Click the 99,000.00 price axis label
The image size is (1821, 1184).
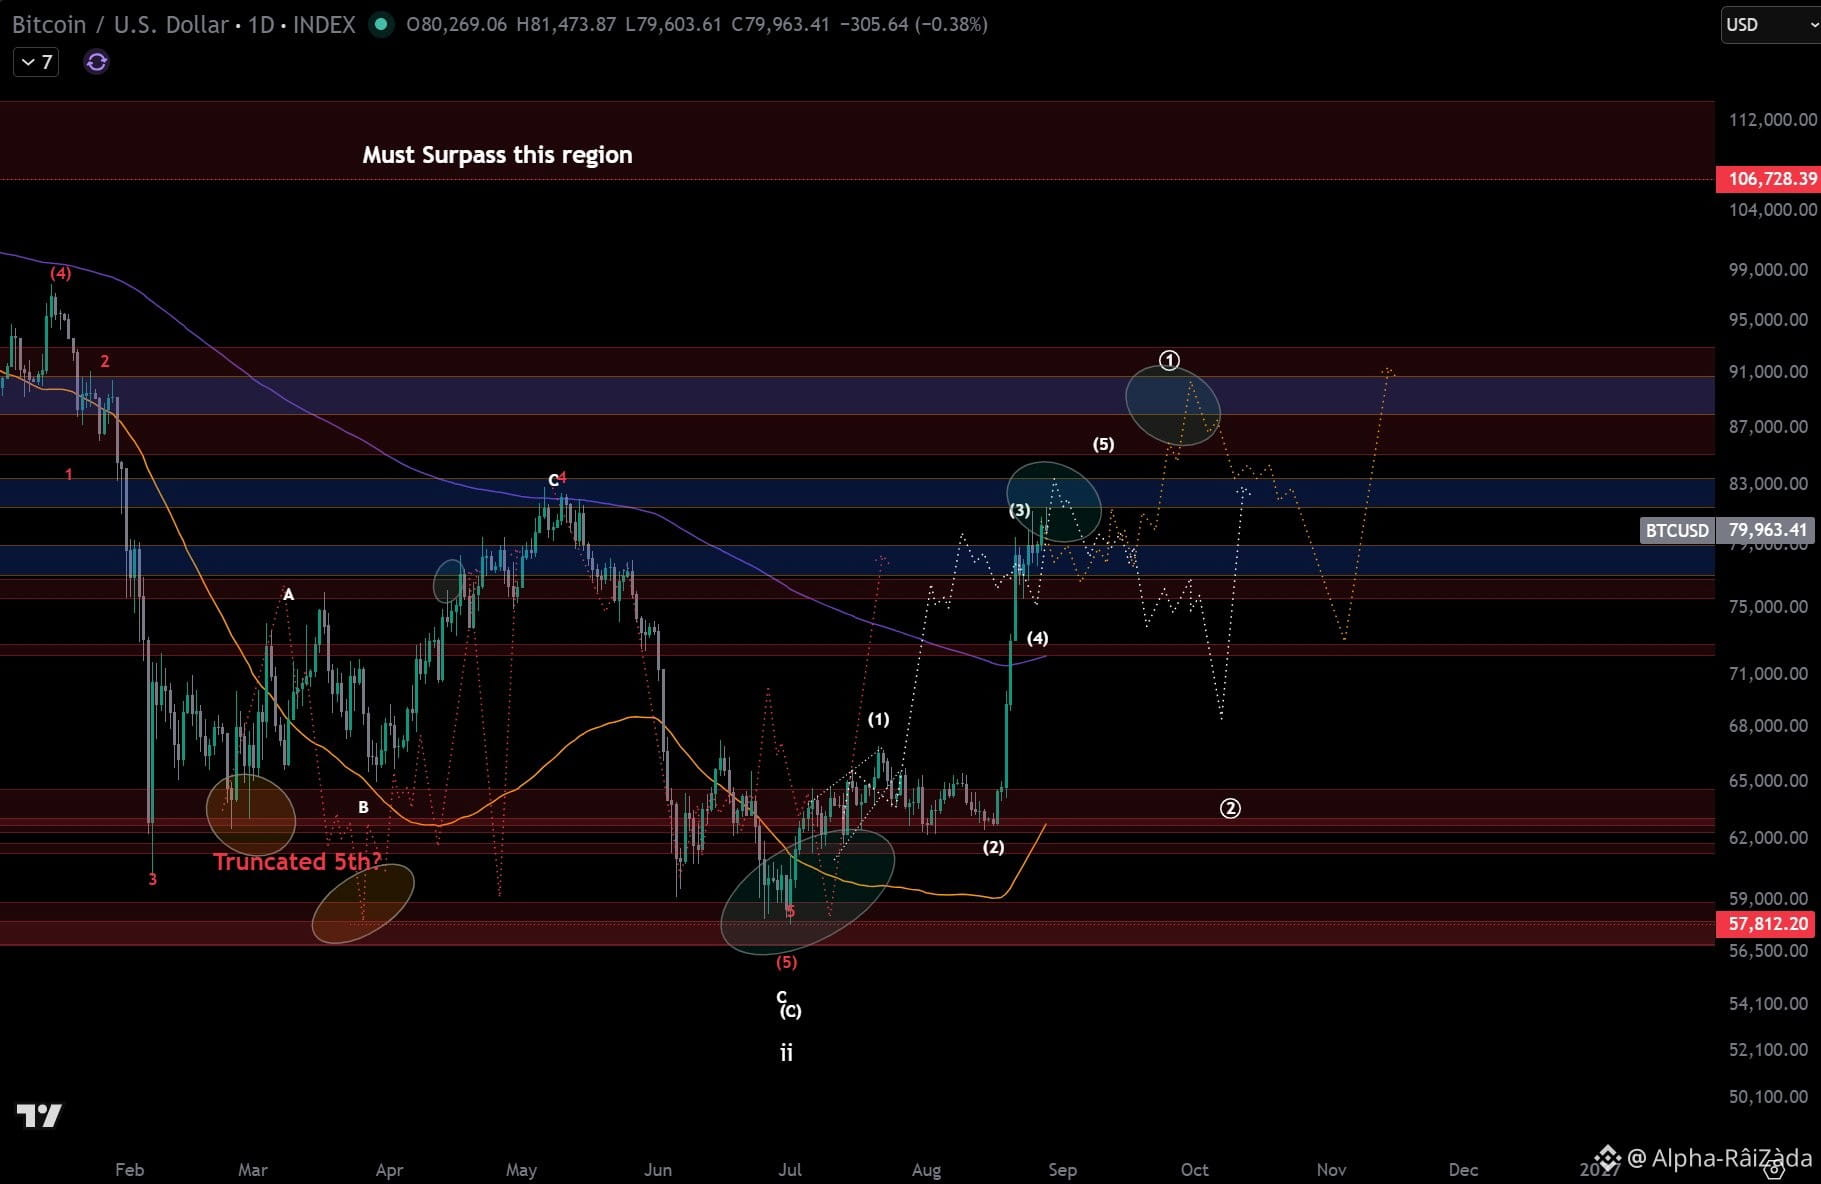[1768, 270]
